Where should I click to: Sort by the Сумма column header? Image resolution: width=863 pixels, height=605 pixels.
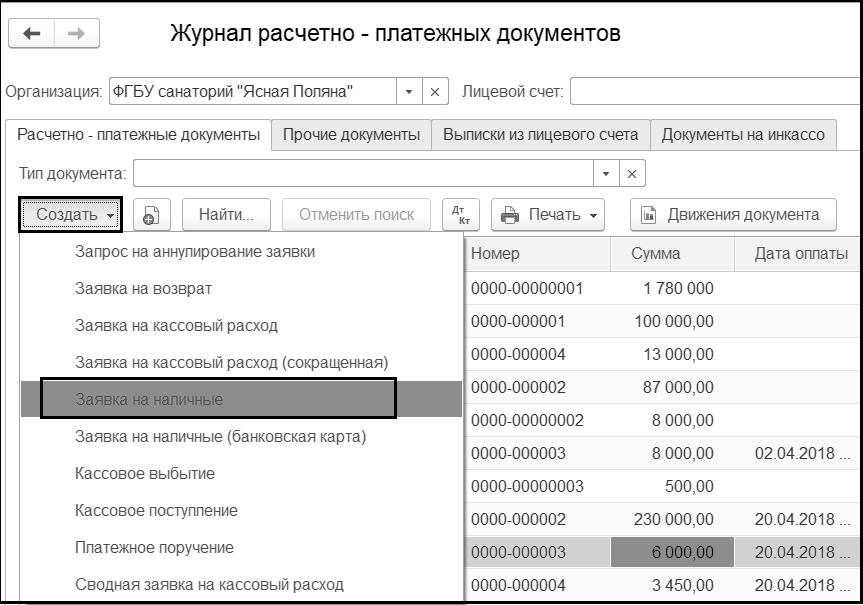click(x=672, y=254)
